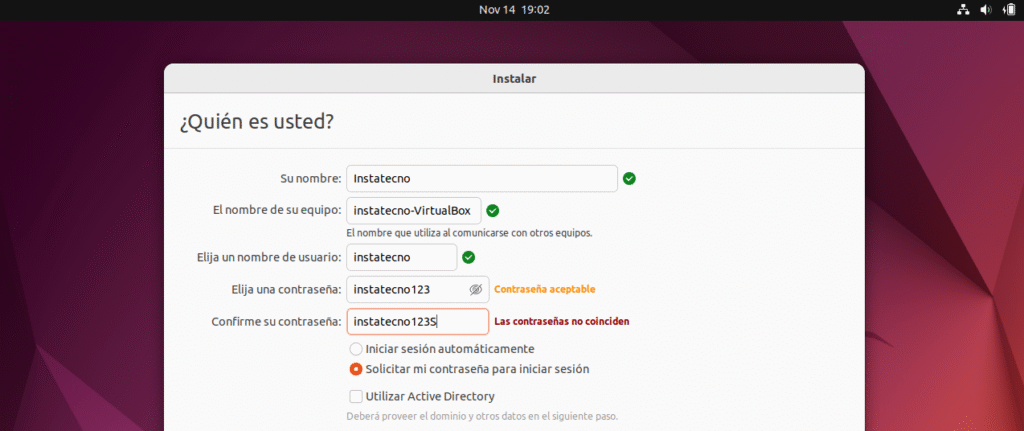Click green checkmark beside computer name field
The image size is (1024, 431).
click(492, 211)
